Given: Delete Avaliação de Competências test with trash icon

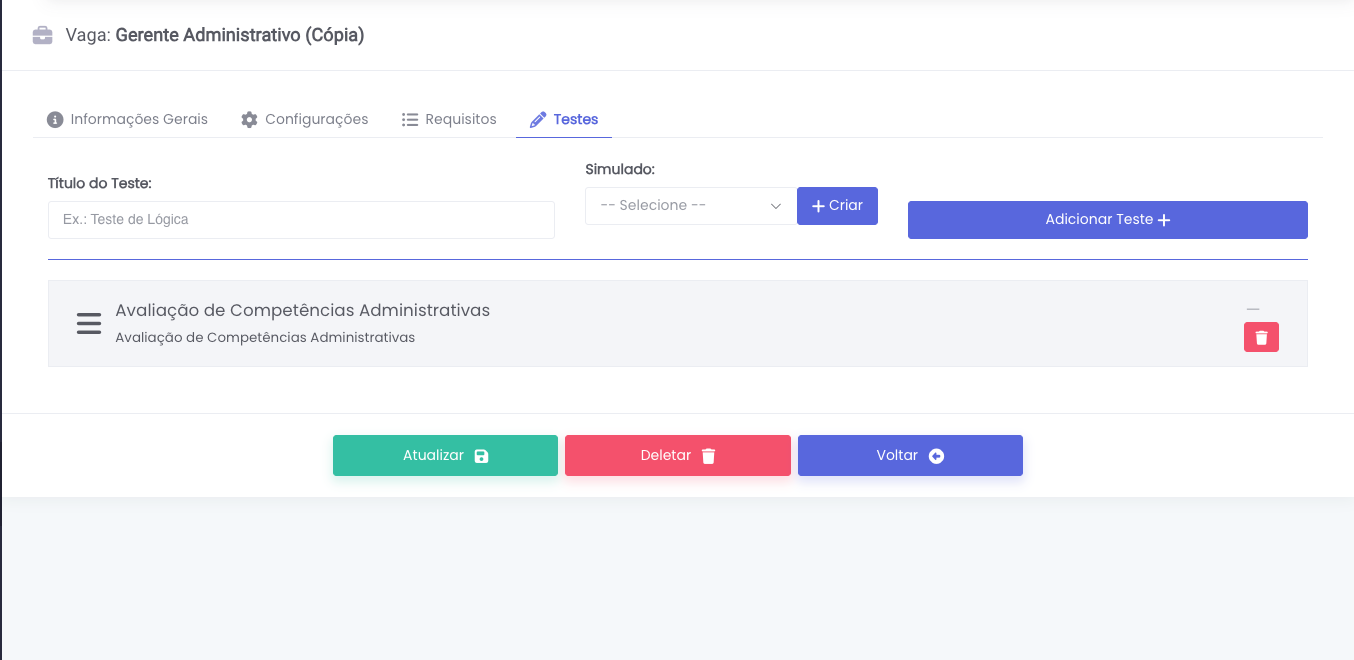Looking at the screenshot, I should point(1261,338).
